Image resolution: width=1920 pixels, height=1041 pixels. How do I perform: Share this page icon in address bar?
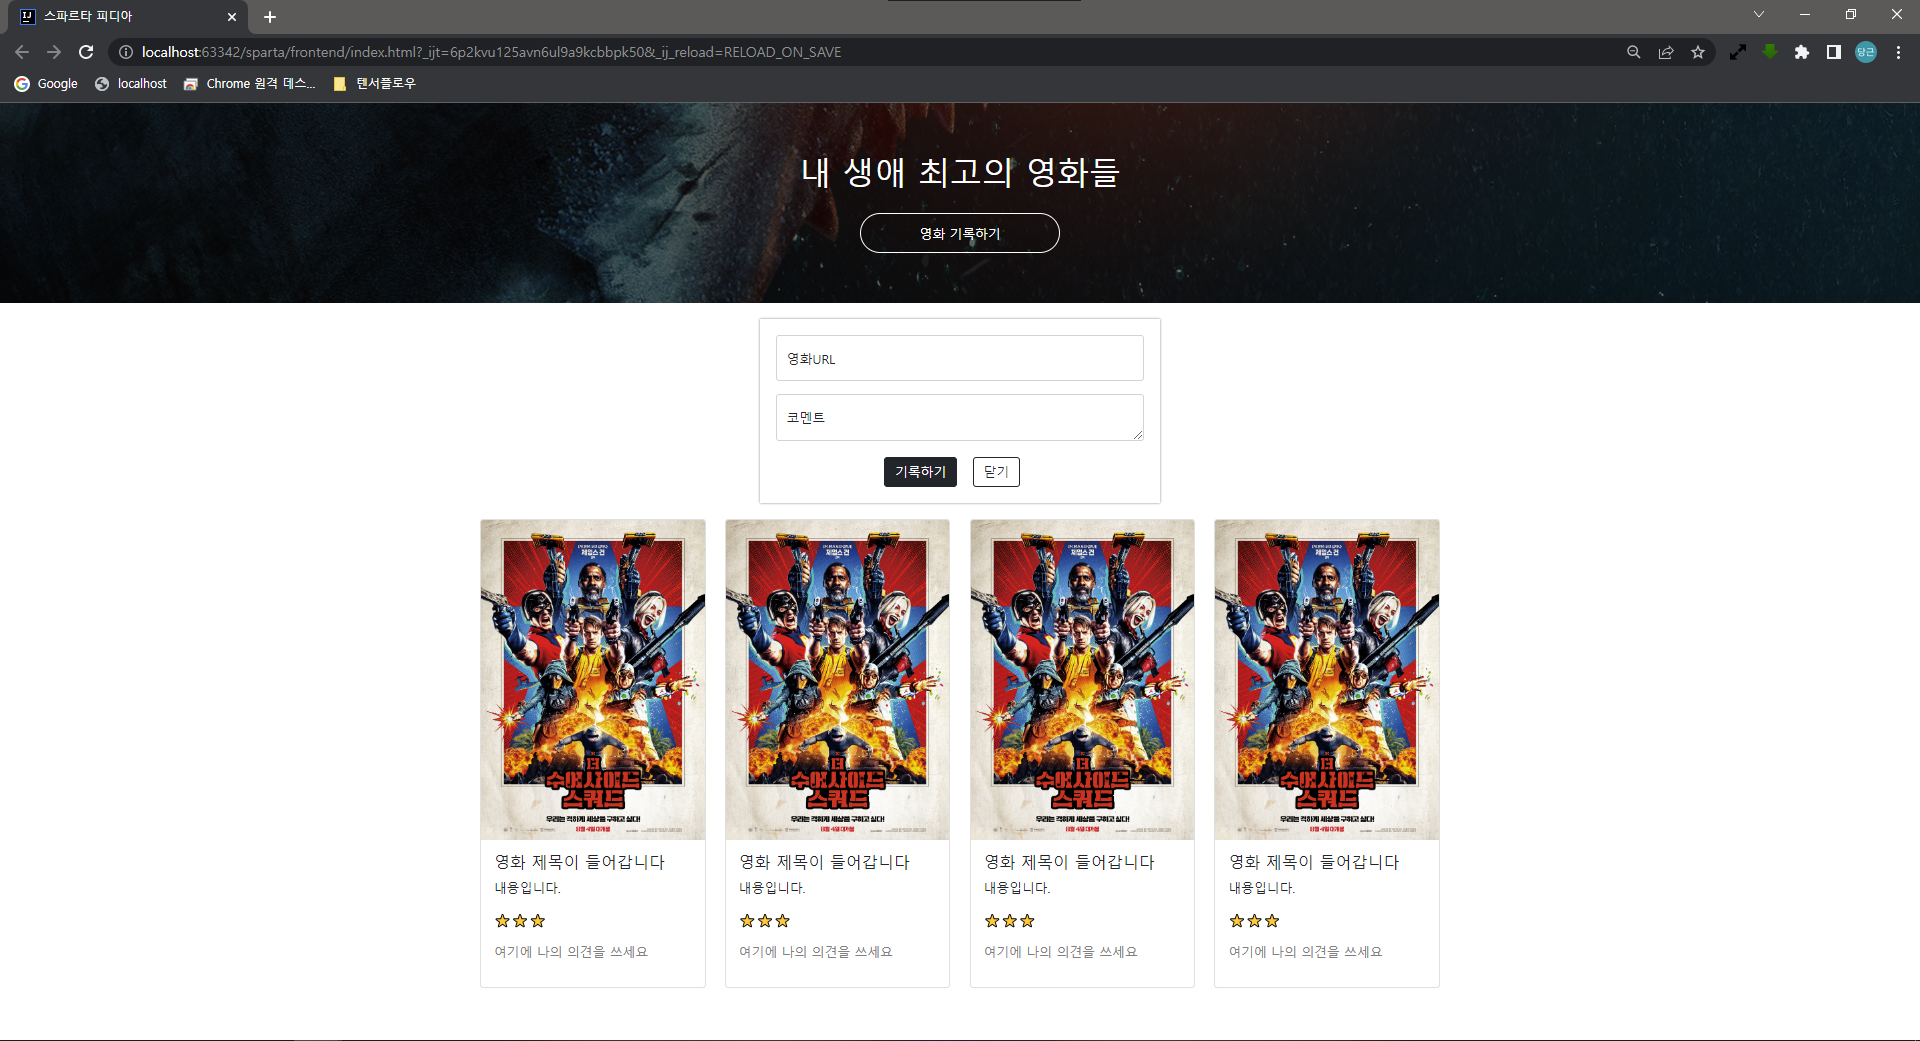pyautogui.click(x=1666, y=52)
